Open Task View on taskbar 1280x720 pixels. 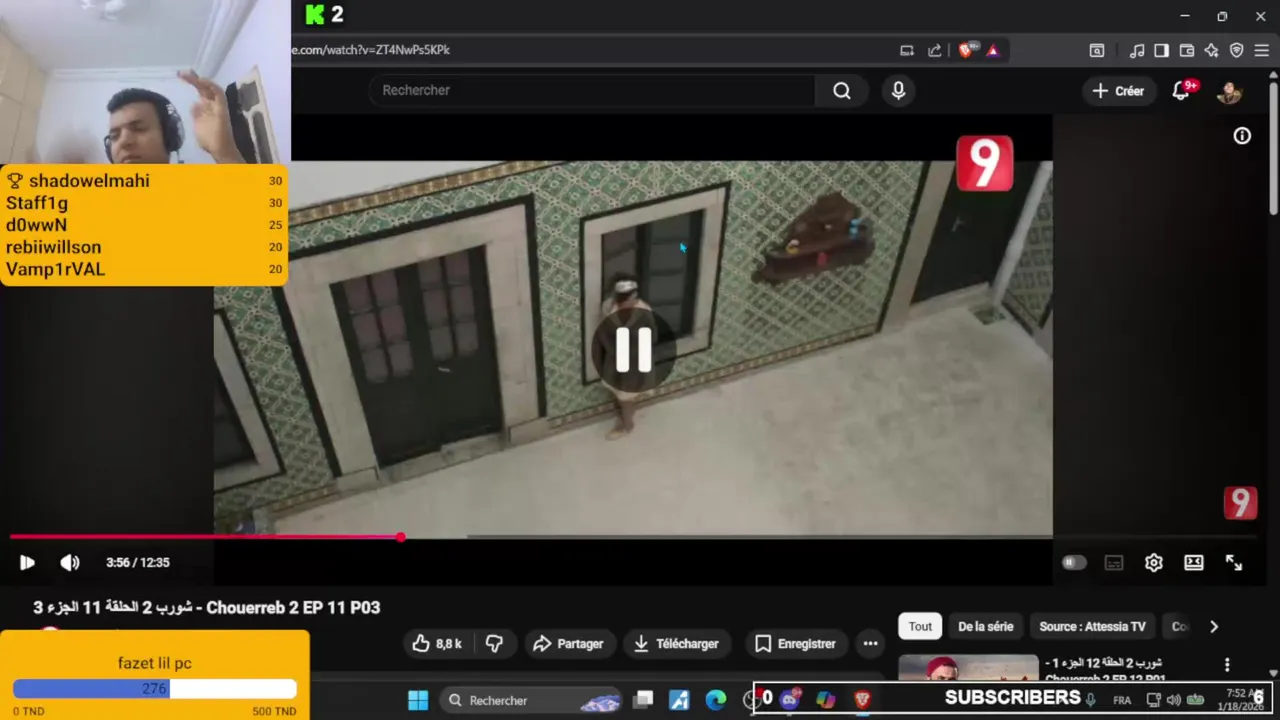pyautogui.click(x=644, y=700)
